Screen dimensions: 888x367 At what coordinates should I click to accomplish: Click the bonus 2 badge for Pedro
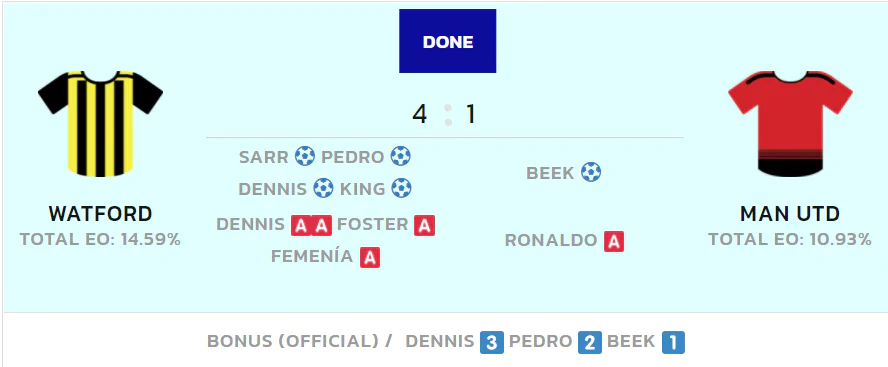click(590, 342)
